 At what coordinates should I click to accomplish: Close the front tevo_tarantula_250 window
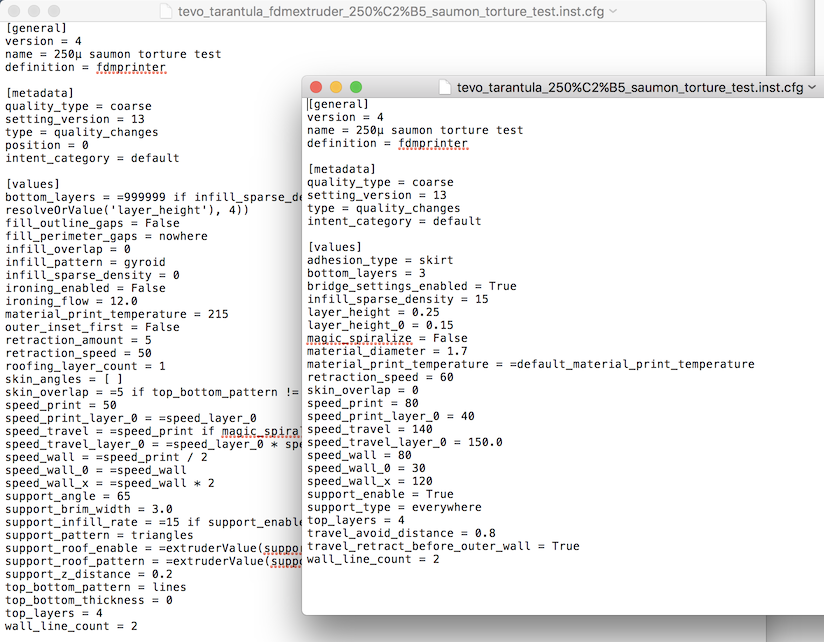[x=316, y=87]
